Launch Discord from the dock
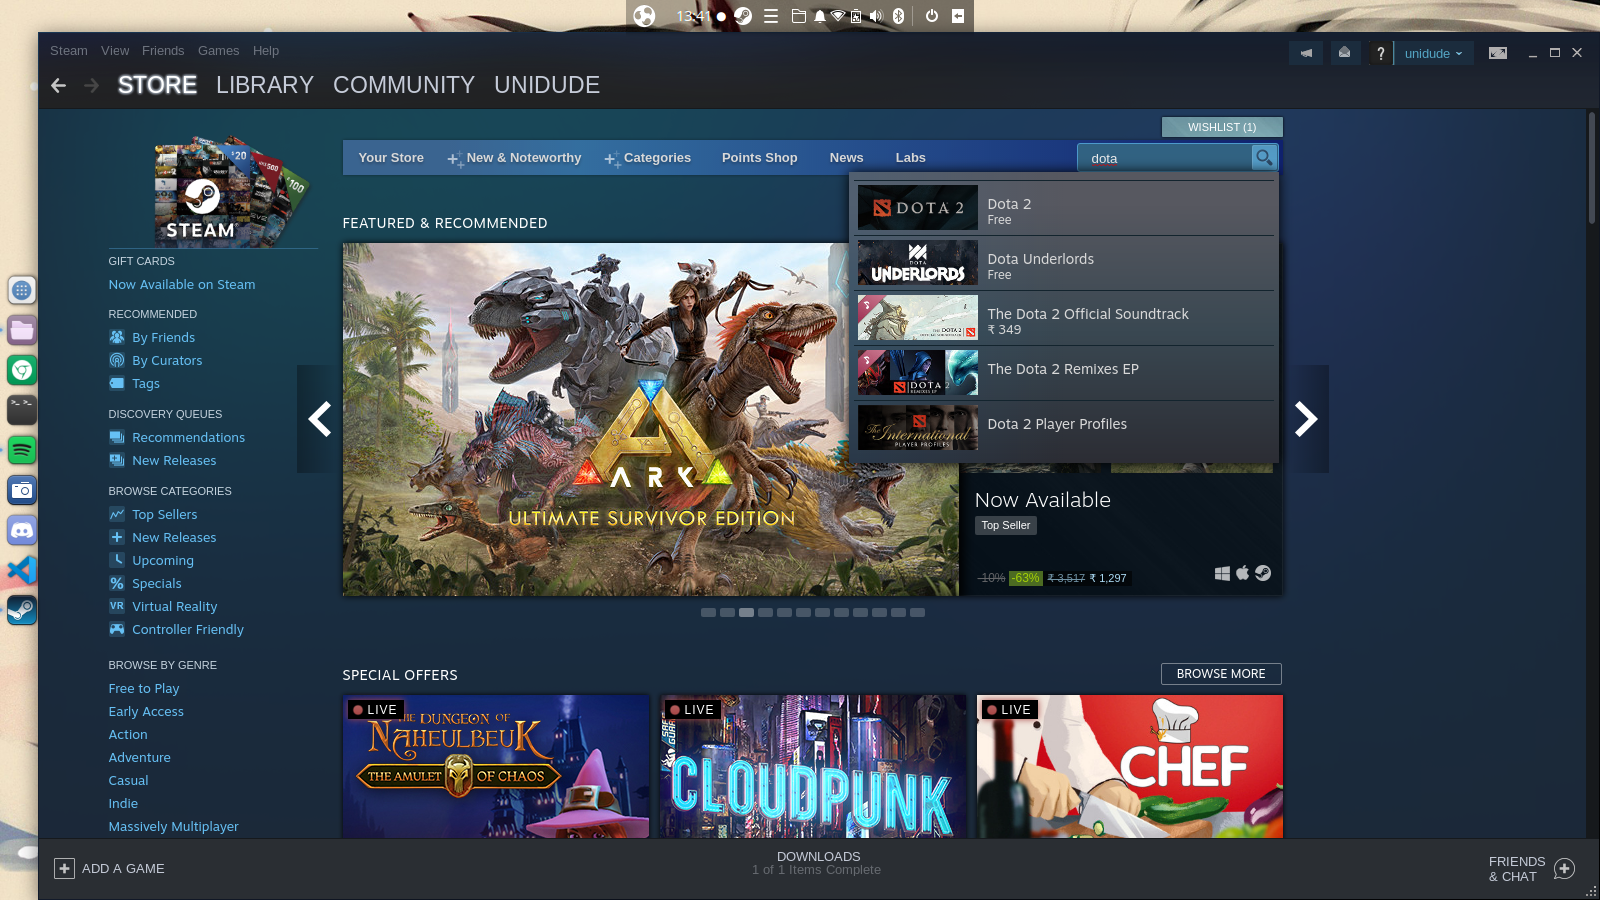The height and width of the screenshot is (900, 1600). point(22,530)
